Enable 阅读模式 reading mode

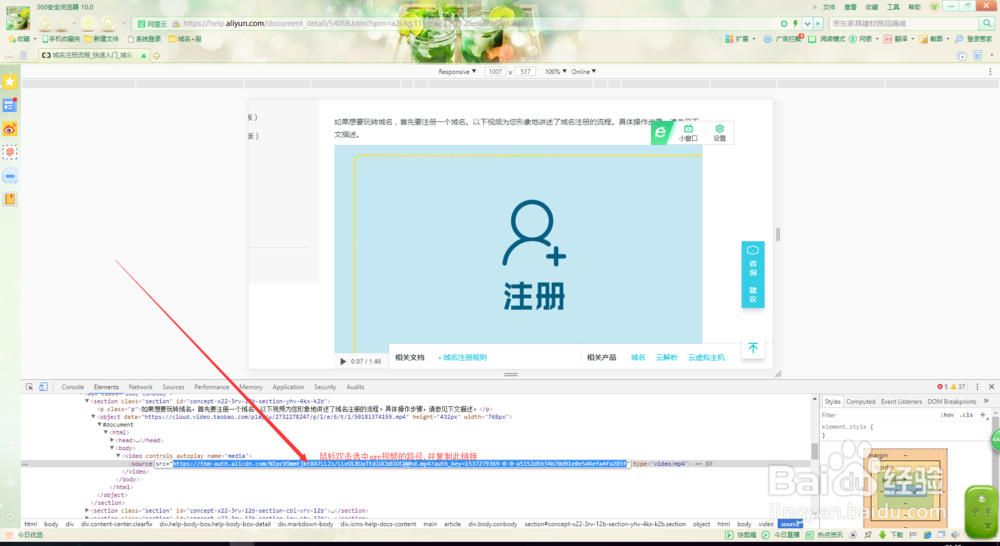point(827,39)
